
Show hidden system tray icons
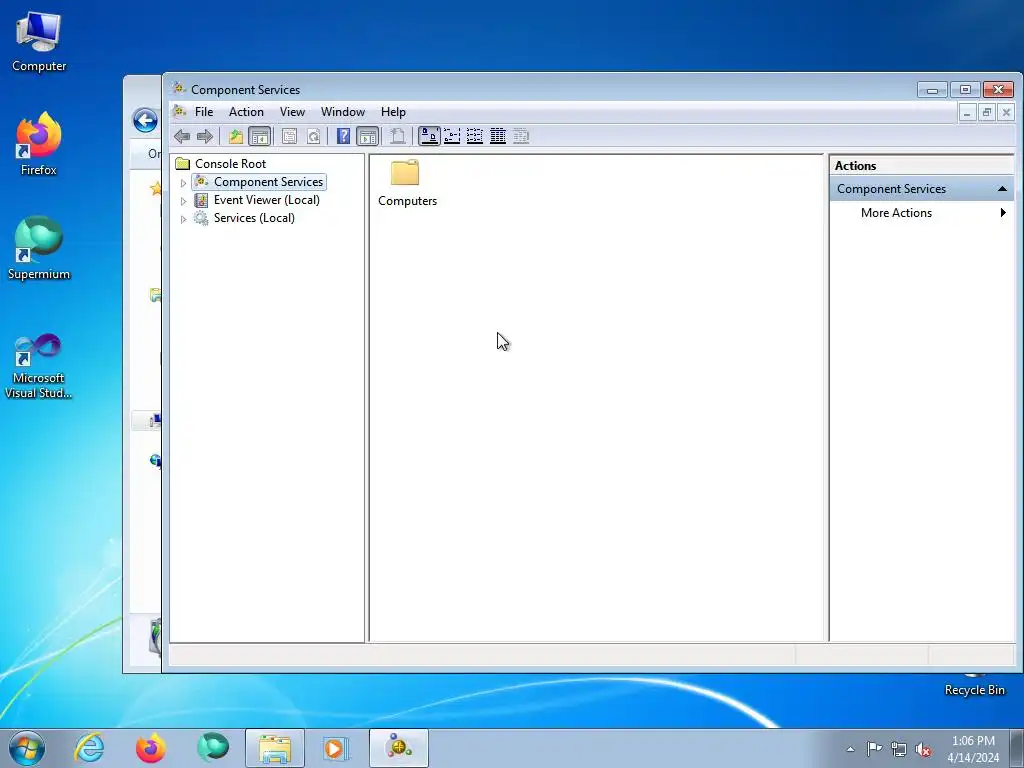850,749
